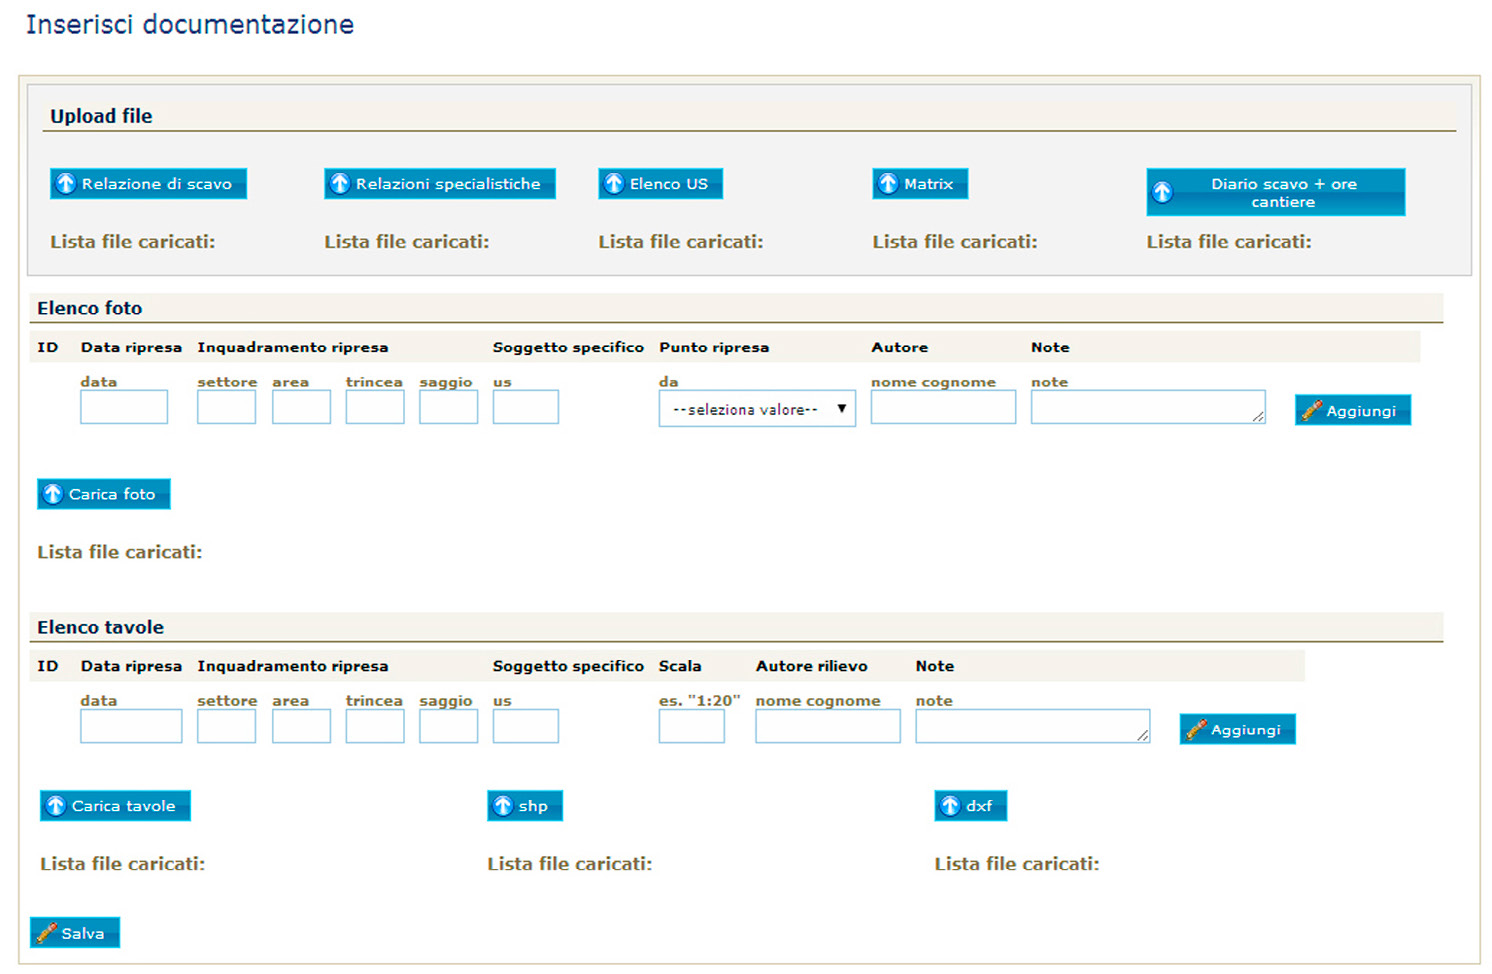Click 'Lista file caricati:' under the shp button
The image size is (1492, 974).
coord(570,864)
